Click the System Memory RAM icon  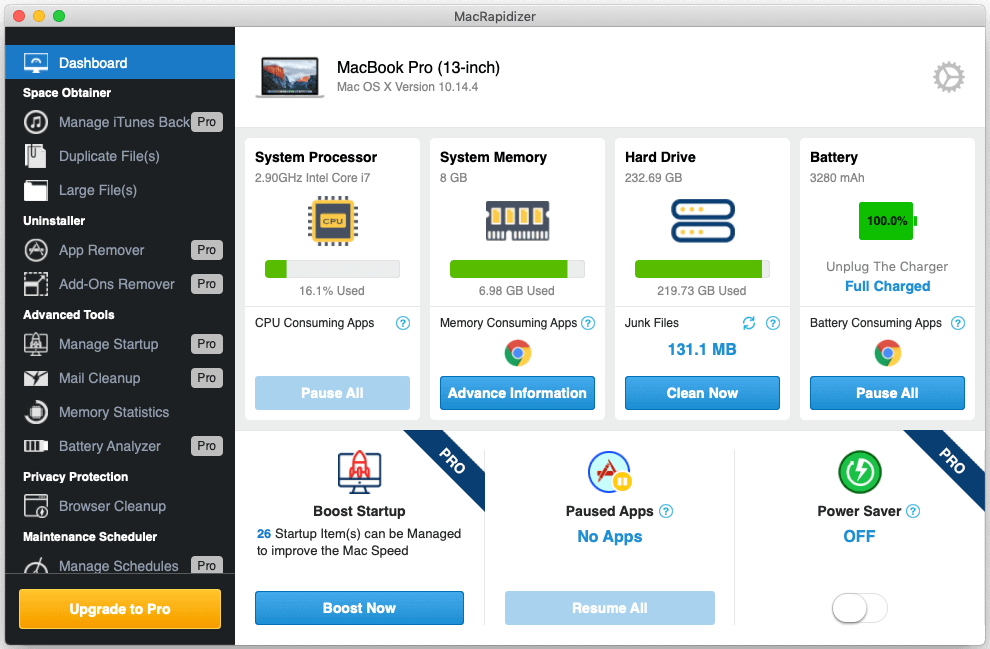(x=517, y=221)
